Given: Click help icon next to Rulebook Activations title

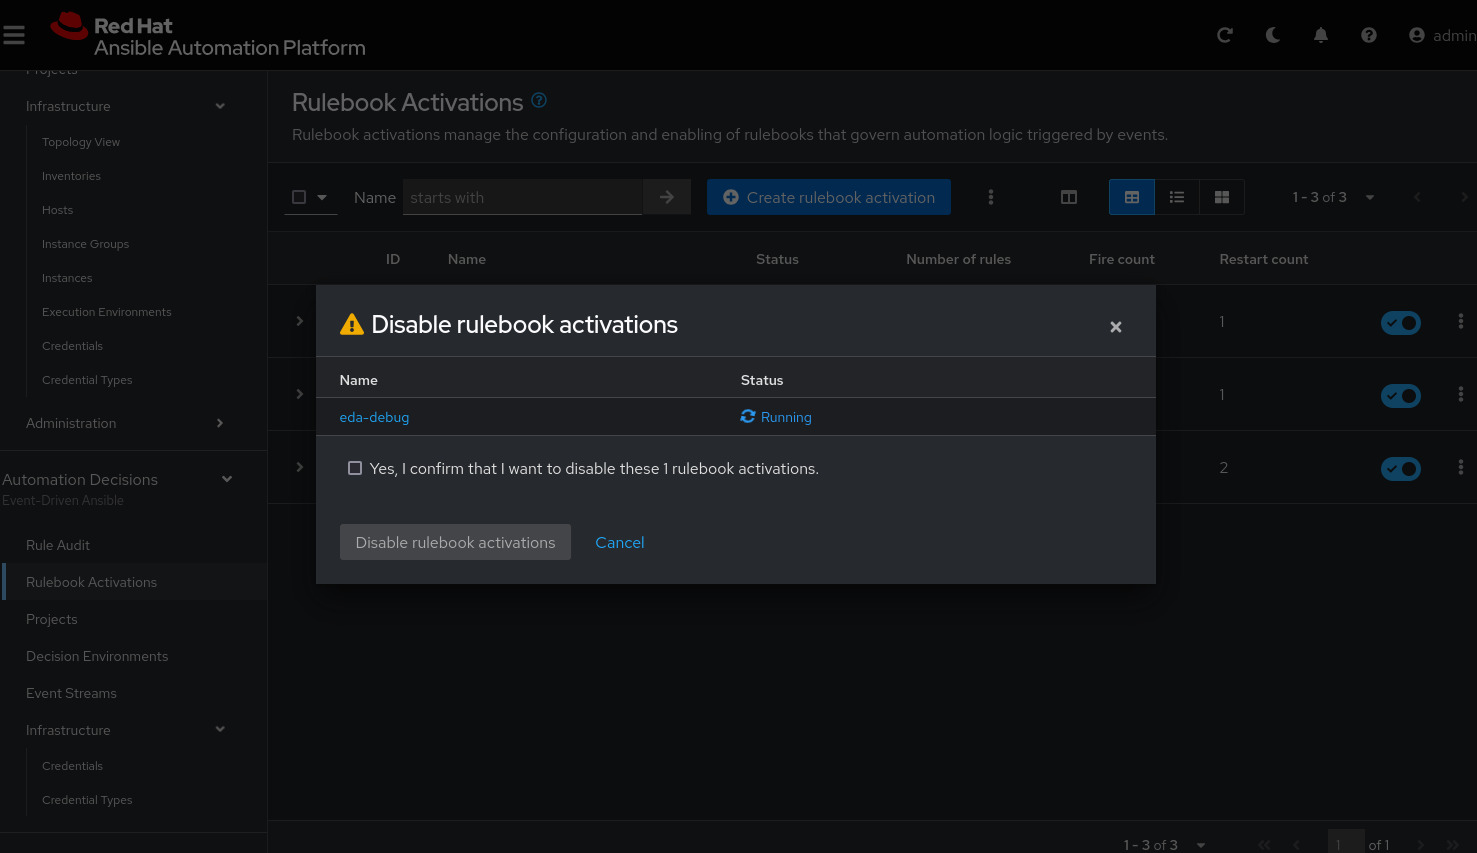Looking at the screenshot, I should pos(539,100).
